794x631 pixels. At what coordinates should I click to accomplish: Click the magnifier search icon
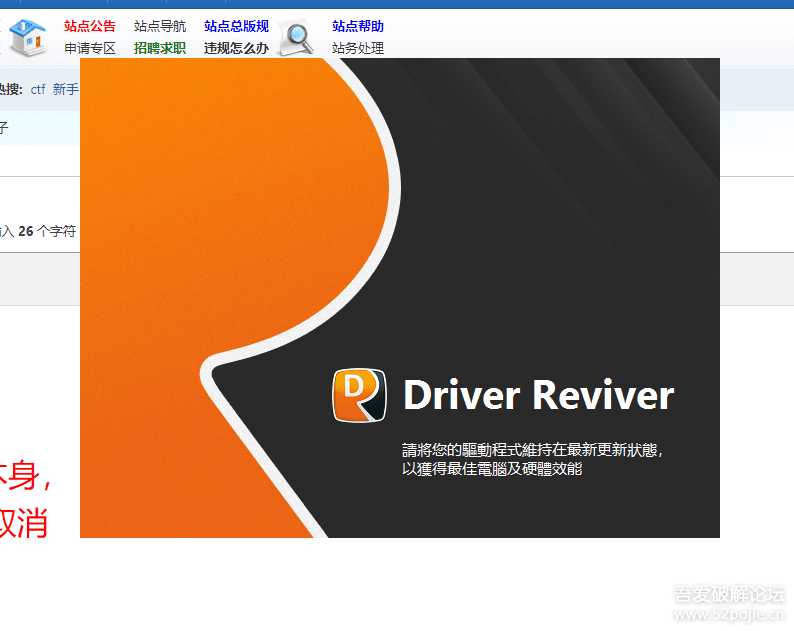pos(296,38)
